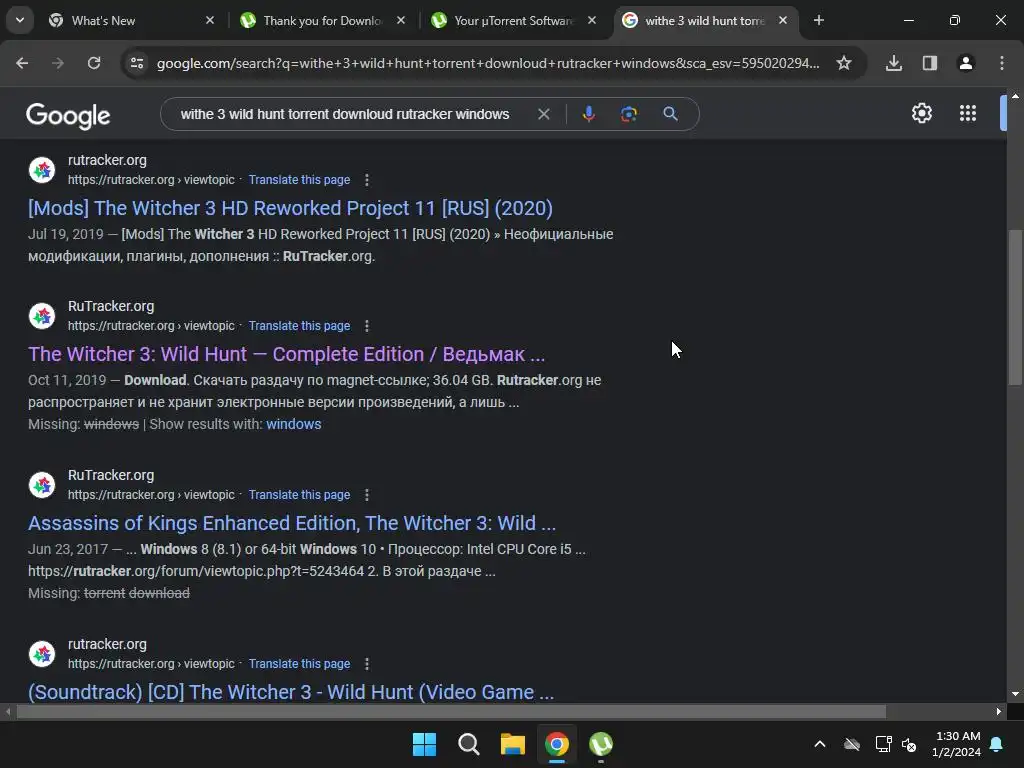The image size is (1024, 768).
Task: Open more options for HD Reworked Project result
Action: point(367,180)
